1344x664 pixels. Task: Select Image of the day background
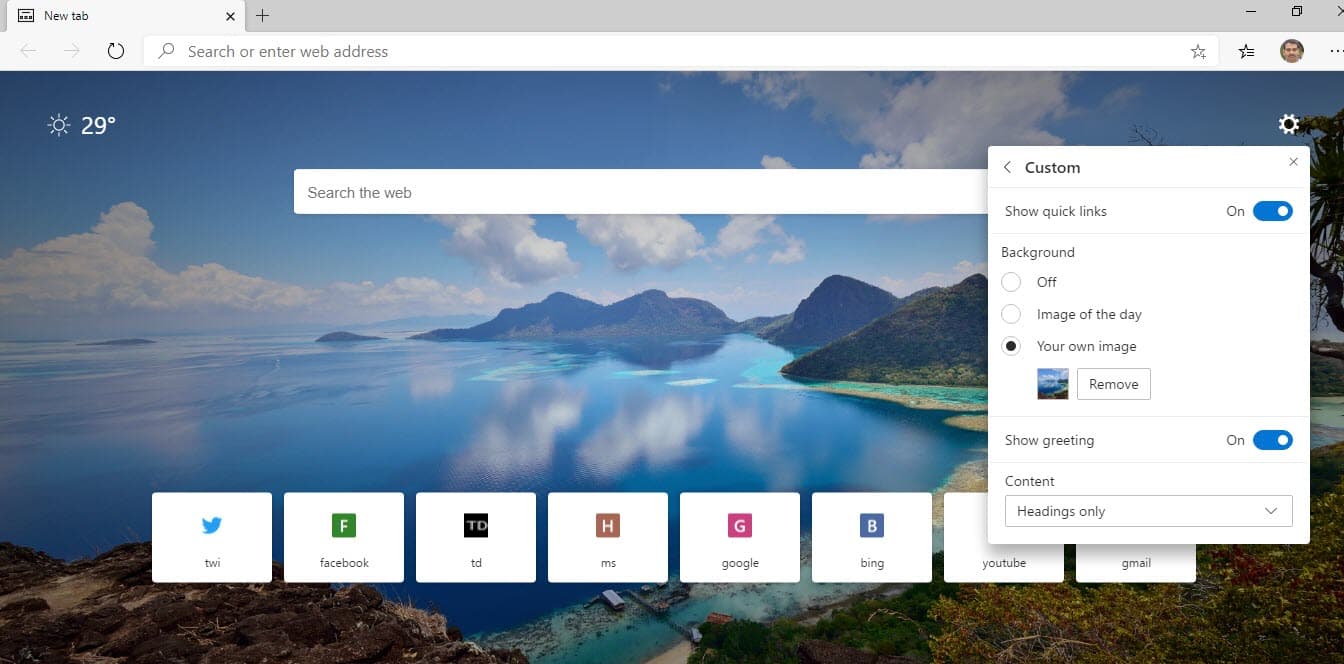point(1011,314)
